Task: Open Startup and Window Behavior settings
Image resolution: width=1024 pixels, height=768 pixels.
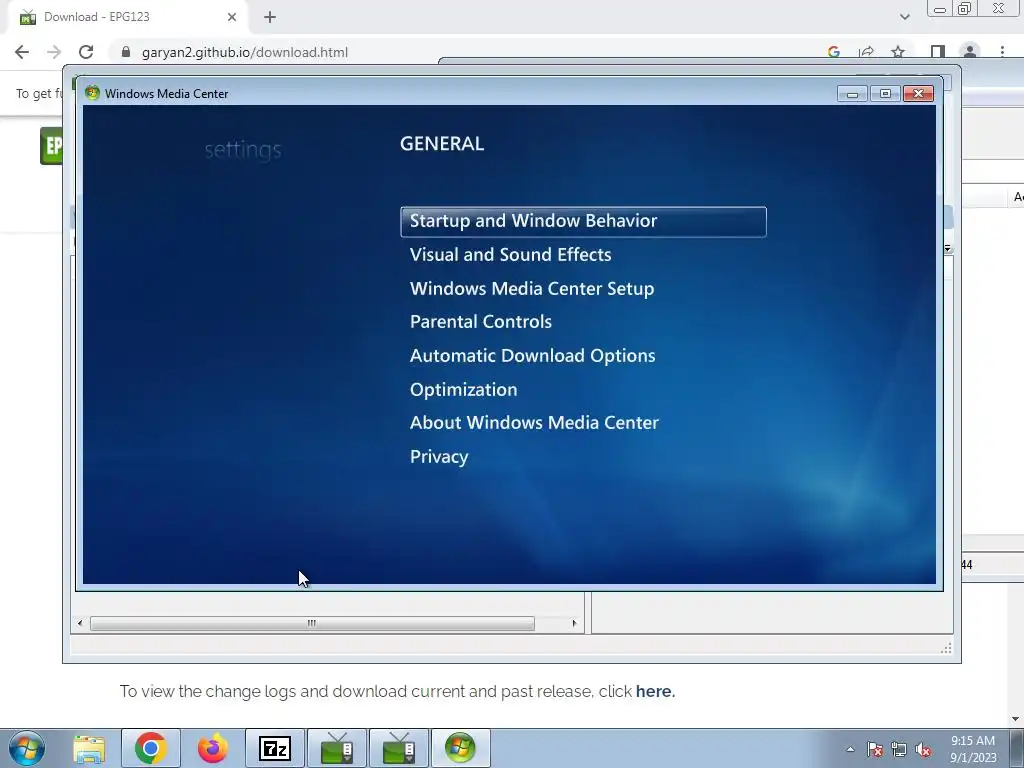Action: click(x=583, y=221)
